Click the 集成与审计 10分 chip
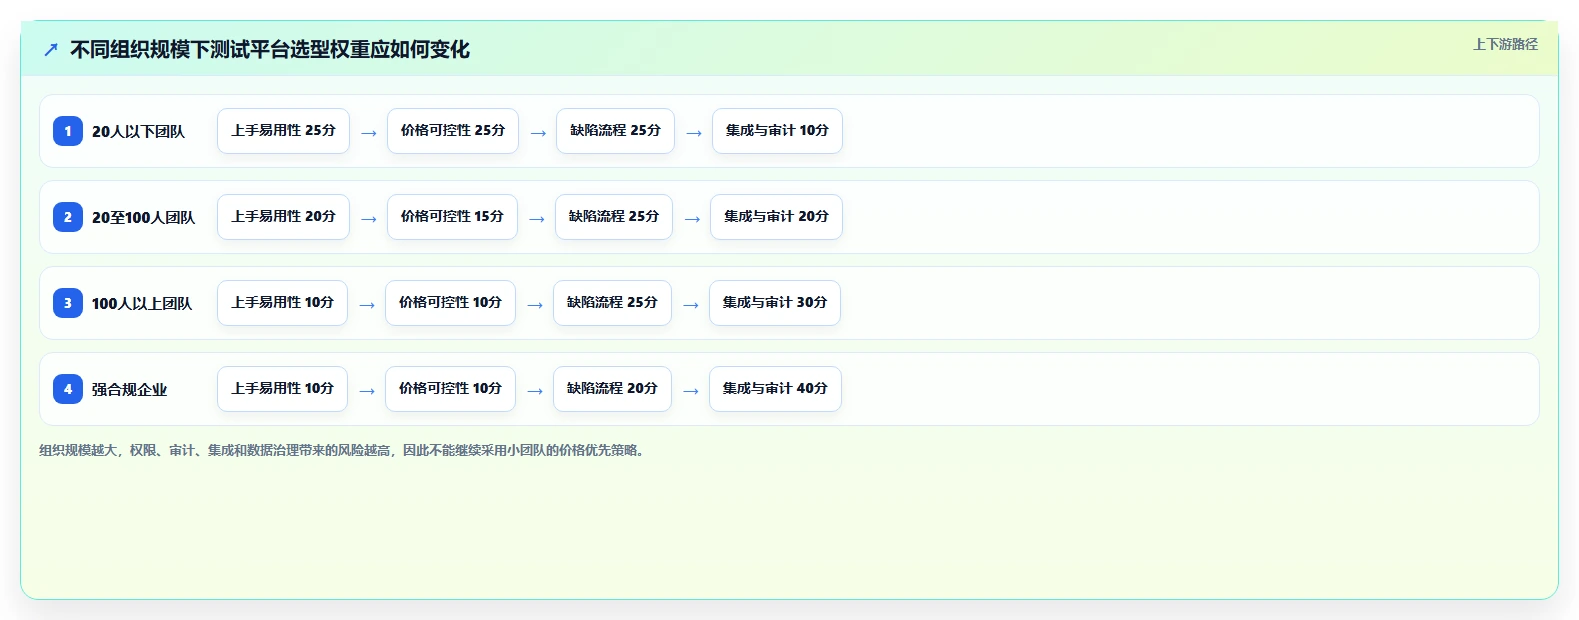Viewport: 1579px width, 620px height. [x=777, y=131]
